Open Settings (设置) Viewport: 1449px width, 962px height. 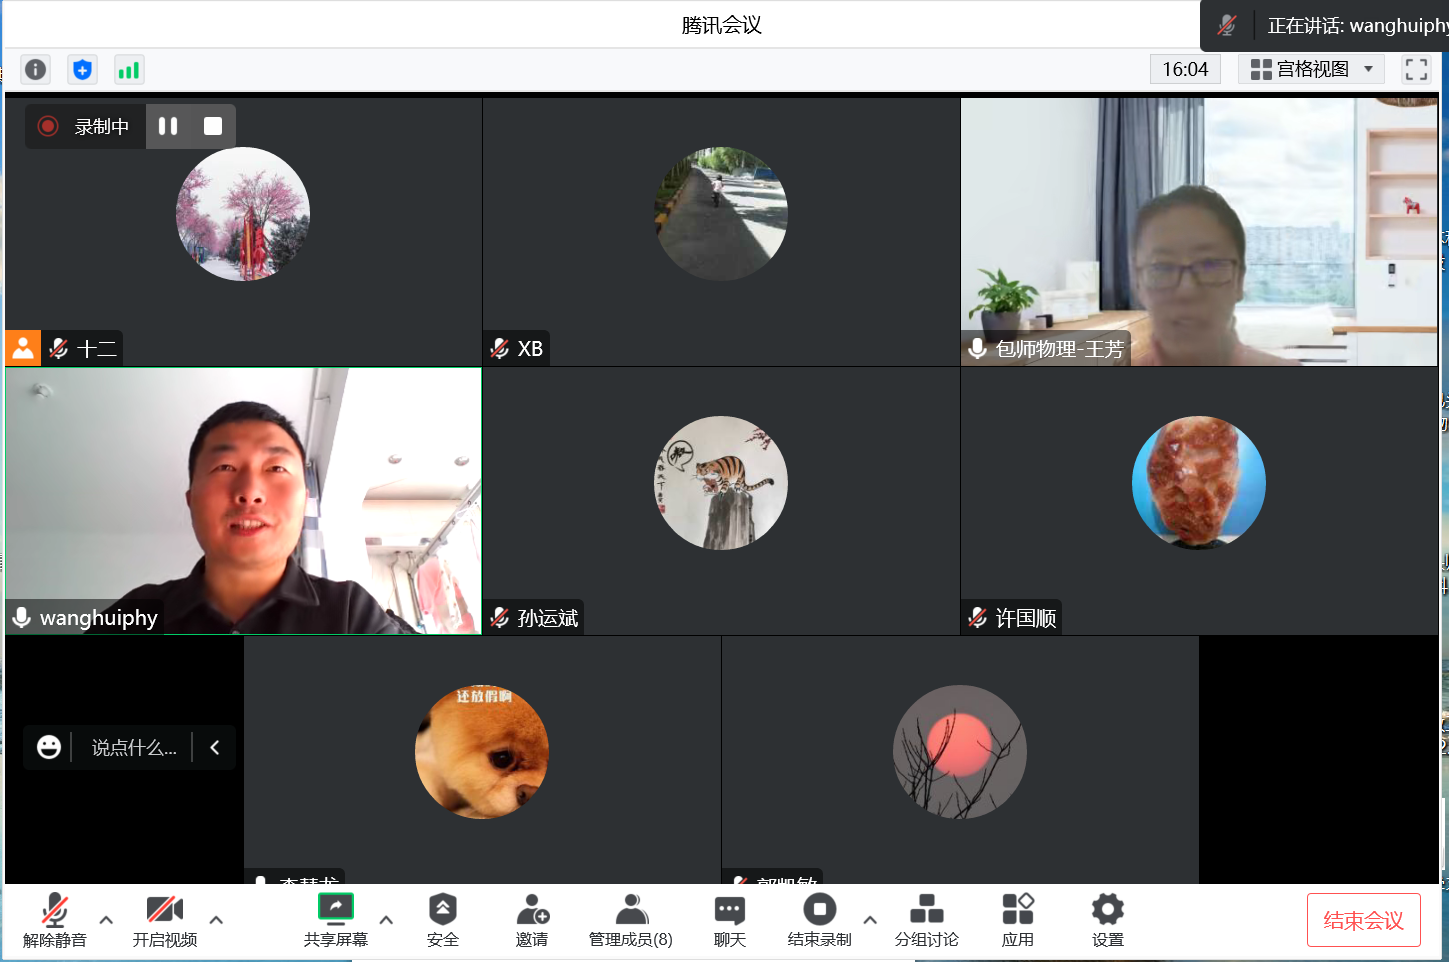1107,920
